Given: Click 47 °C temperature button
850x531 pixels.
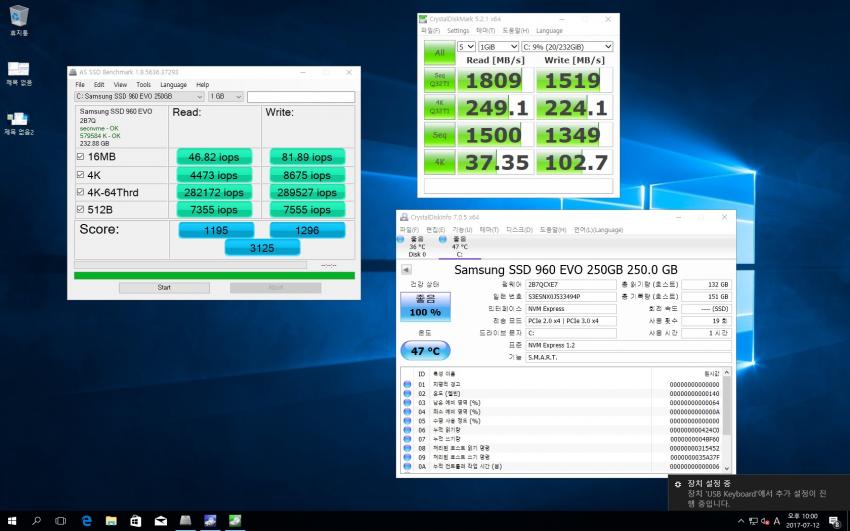Looking at the screenshot, I should click(x=425, y=351).
